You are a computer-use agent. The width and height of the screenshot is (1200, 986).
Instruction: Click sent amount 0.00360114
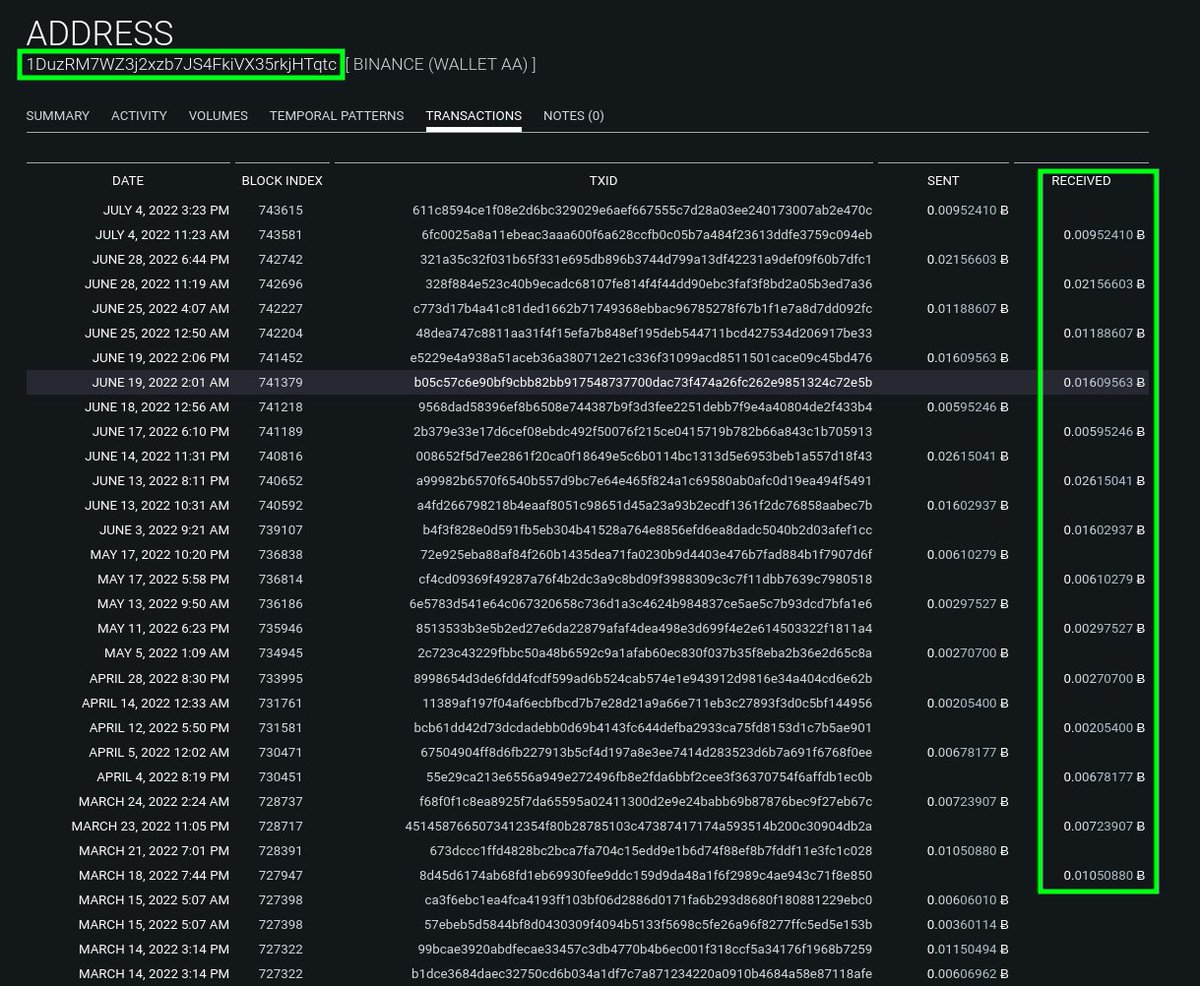pos(967,924)
